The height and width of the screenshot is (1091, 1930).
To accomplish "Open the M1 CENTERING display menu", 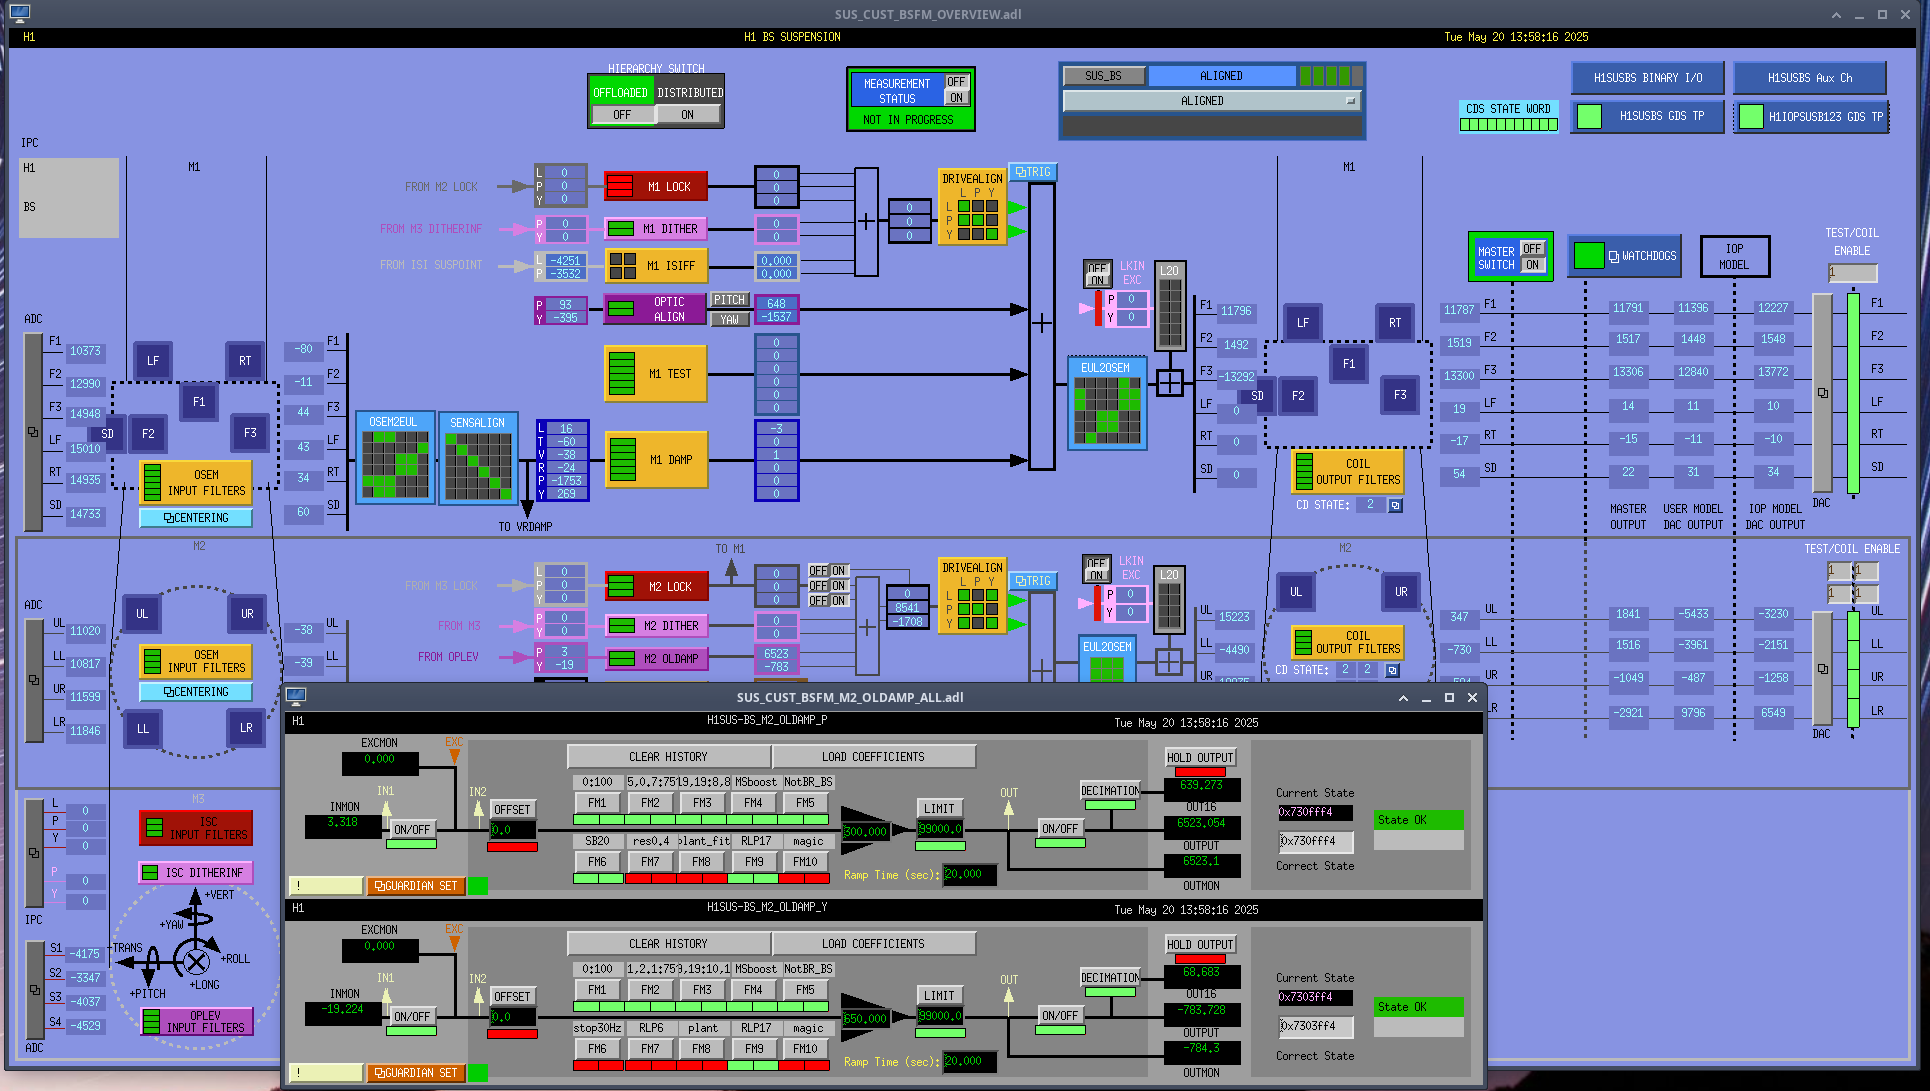I will point(196,518).
